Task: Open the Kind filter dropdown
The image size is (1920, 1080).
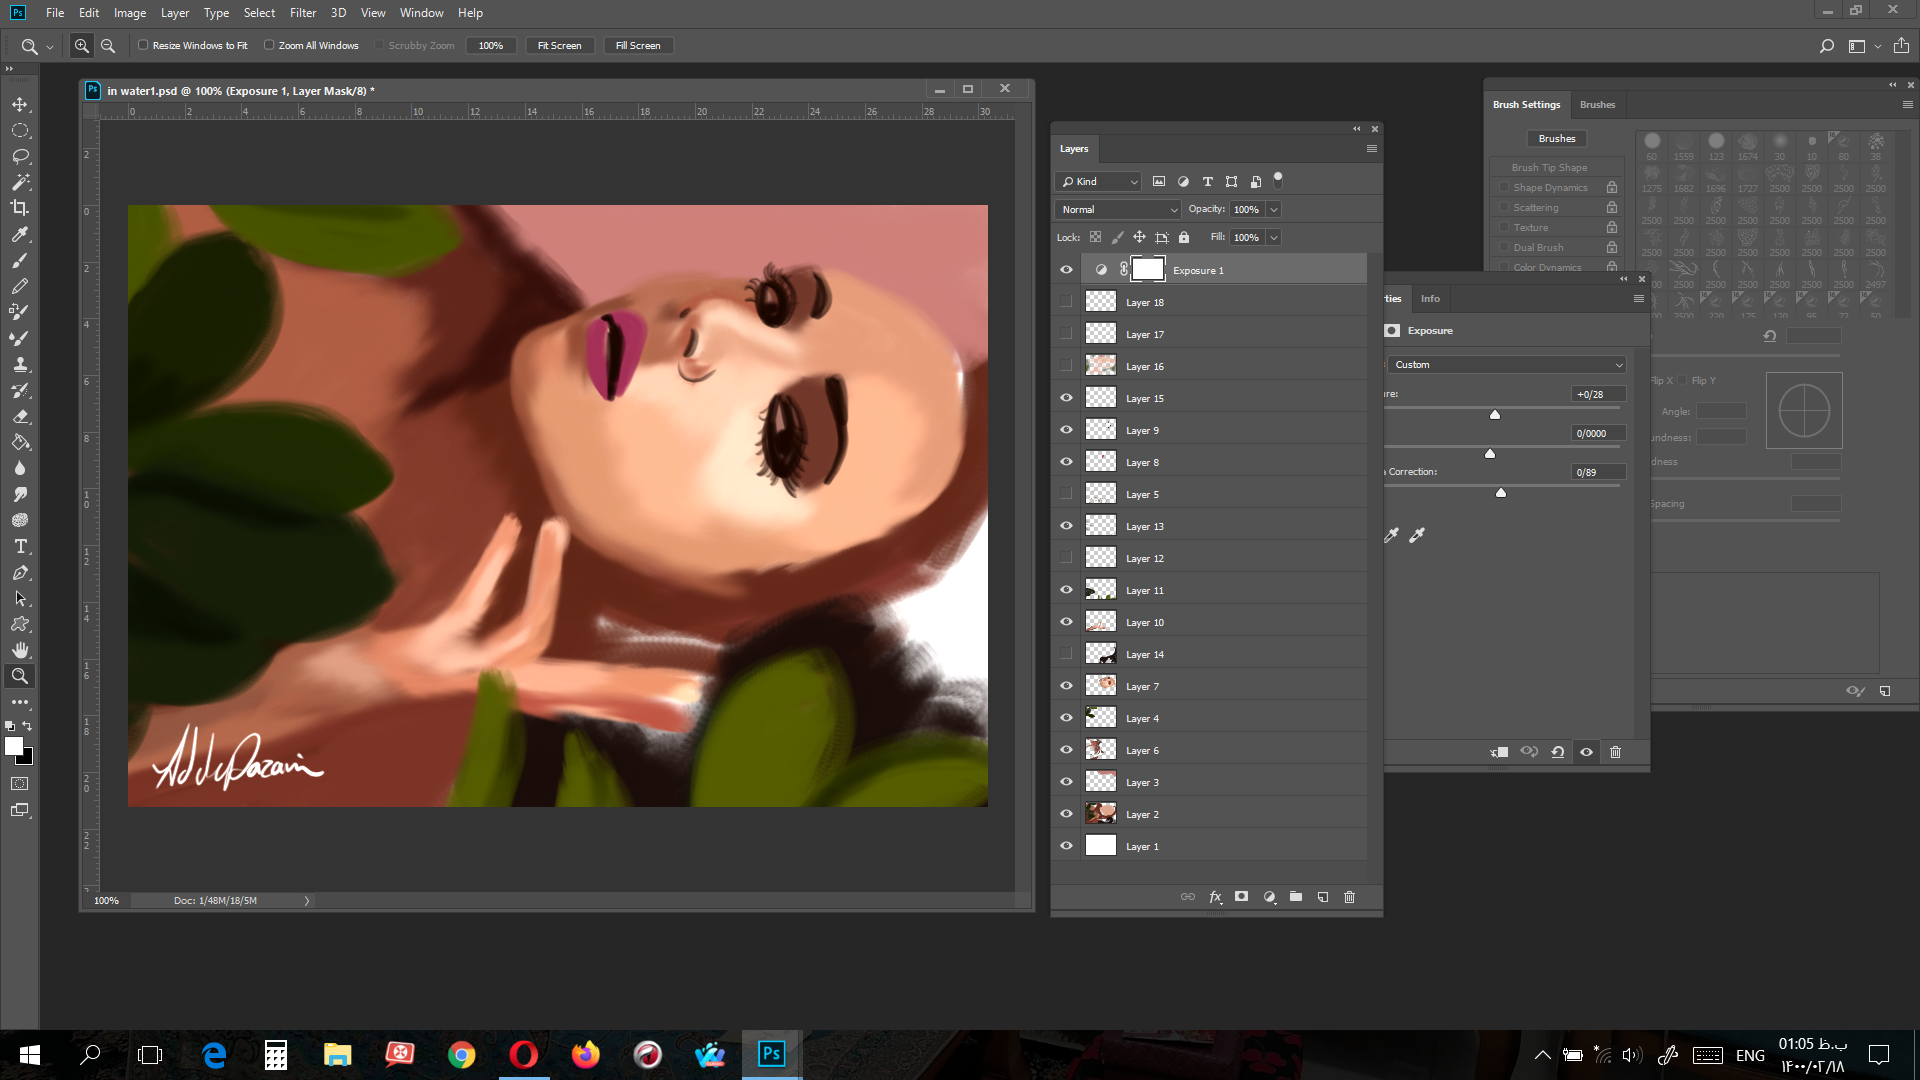Action: click(x=1098, y=181)
